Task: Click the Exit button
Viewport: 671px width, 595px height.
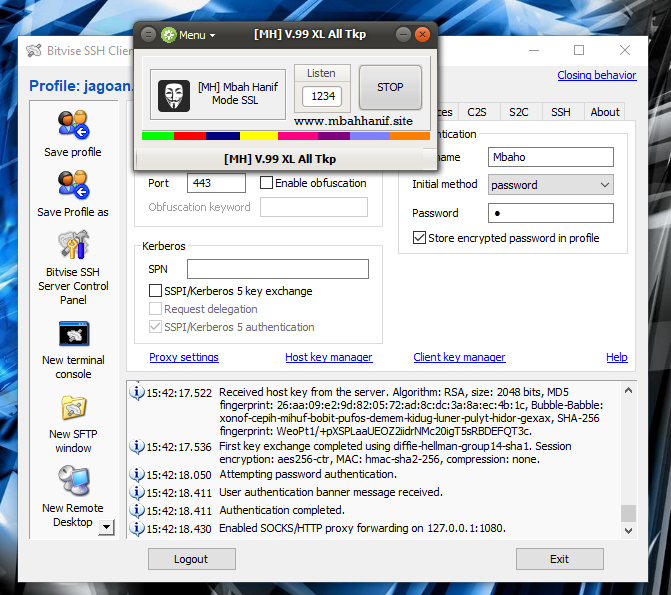Action: click(x=560, y=559)
